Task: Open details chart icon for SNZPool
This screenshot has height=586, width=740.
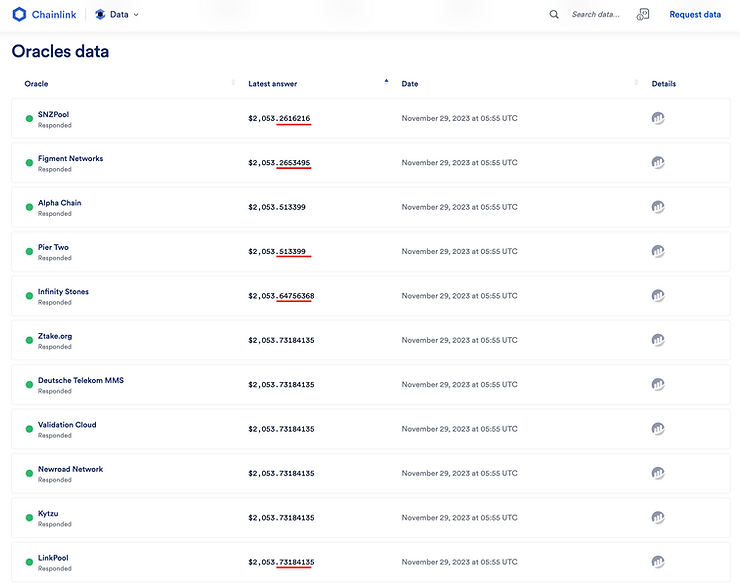Action: point(658,118)
